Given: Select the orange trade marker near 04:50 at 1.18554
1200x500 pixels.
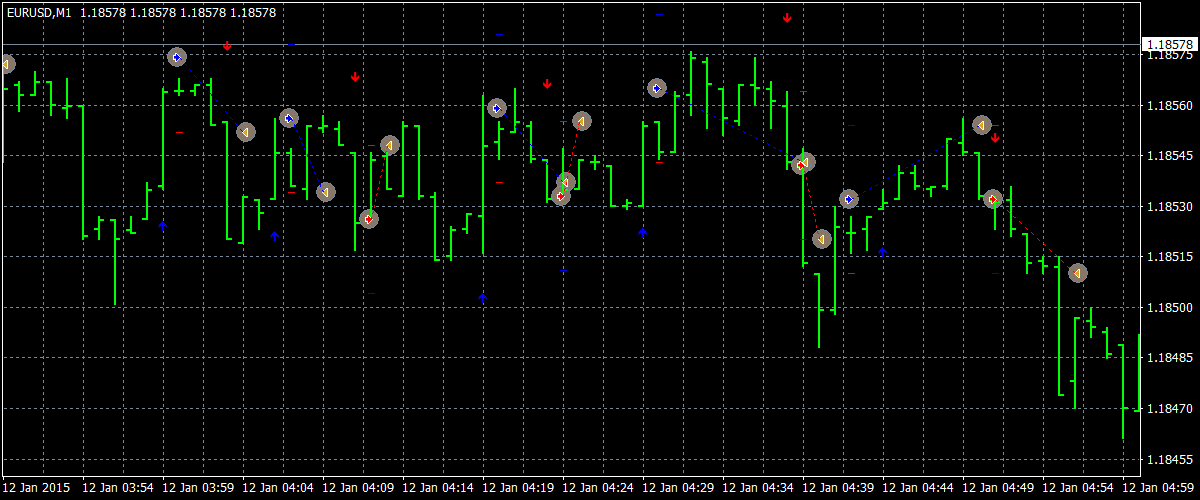Looking at the screenshot, I should [x=982, y=125].
